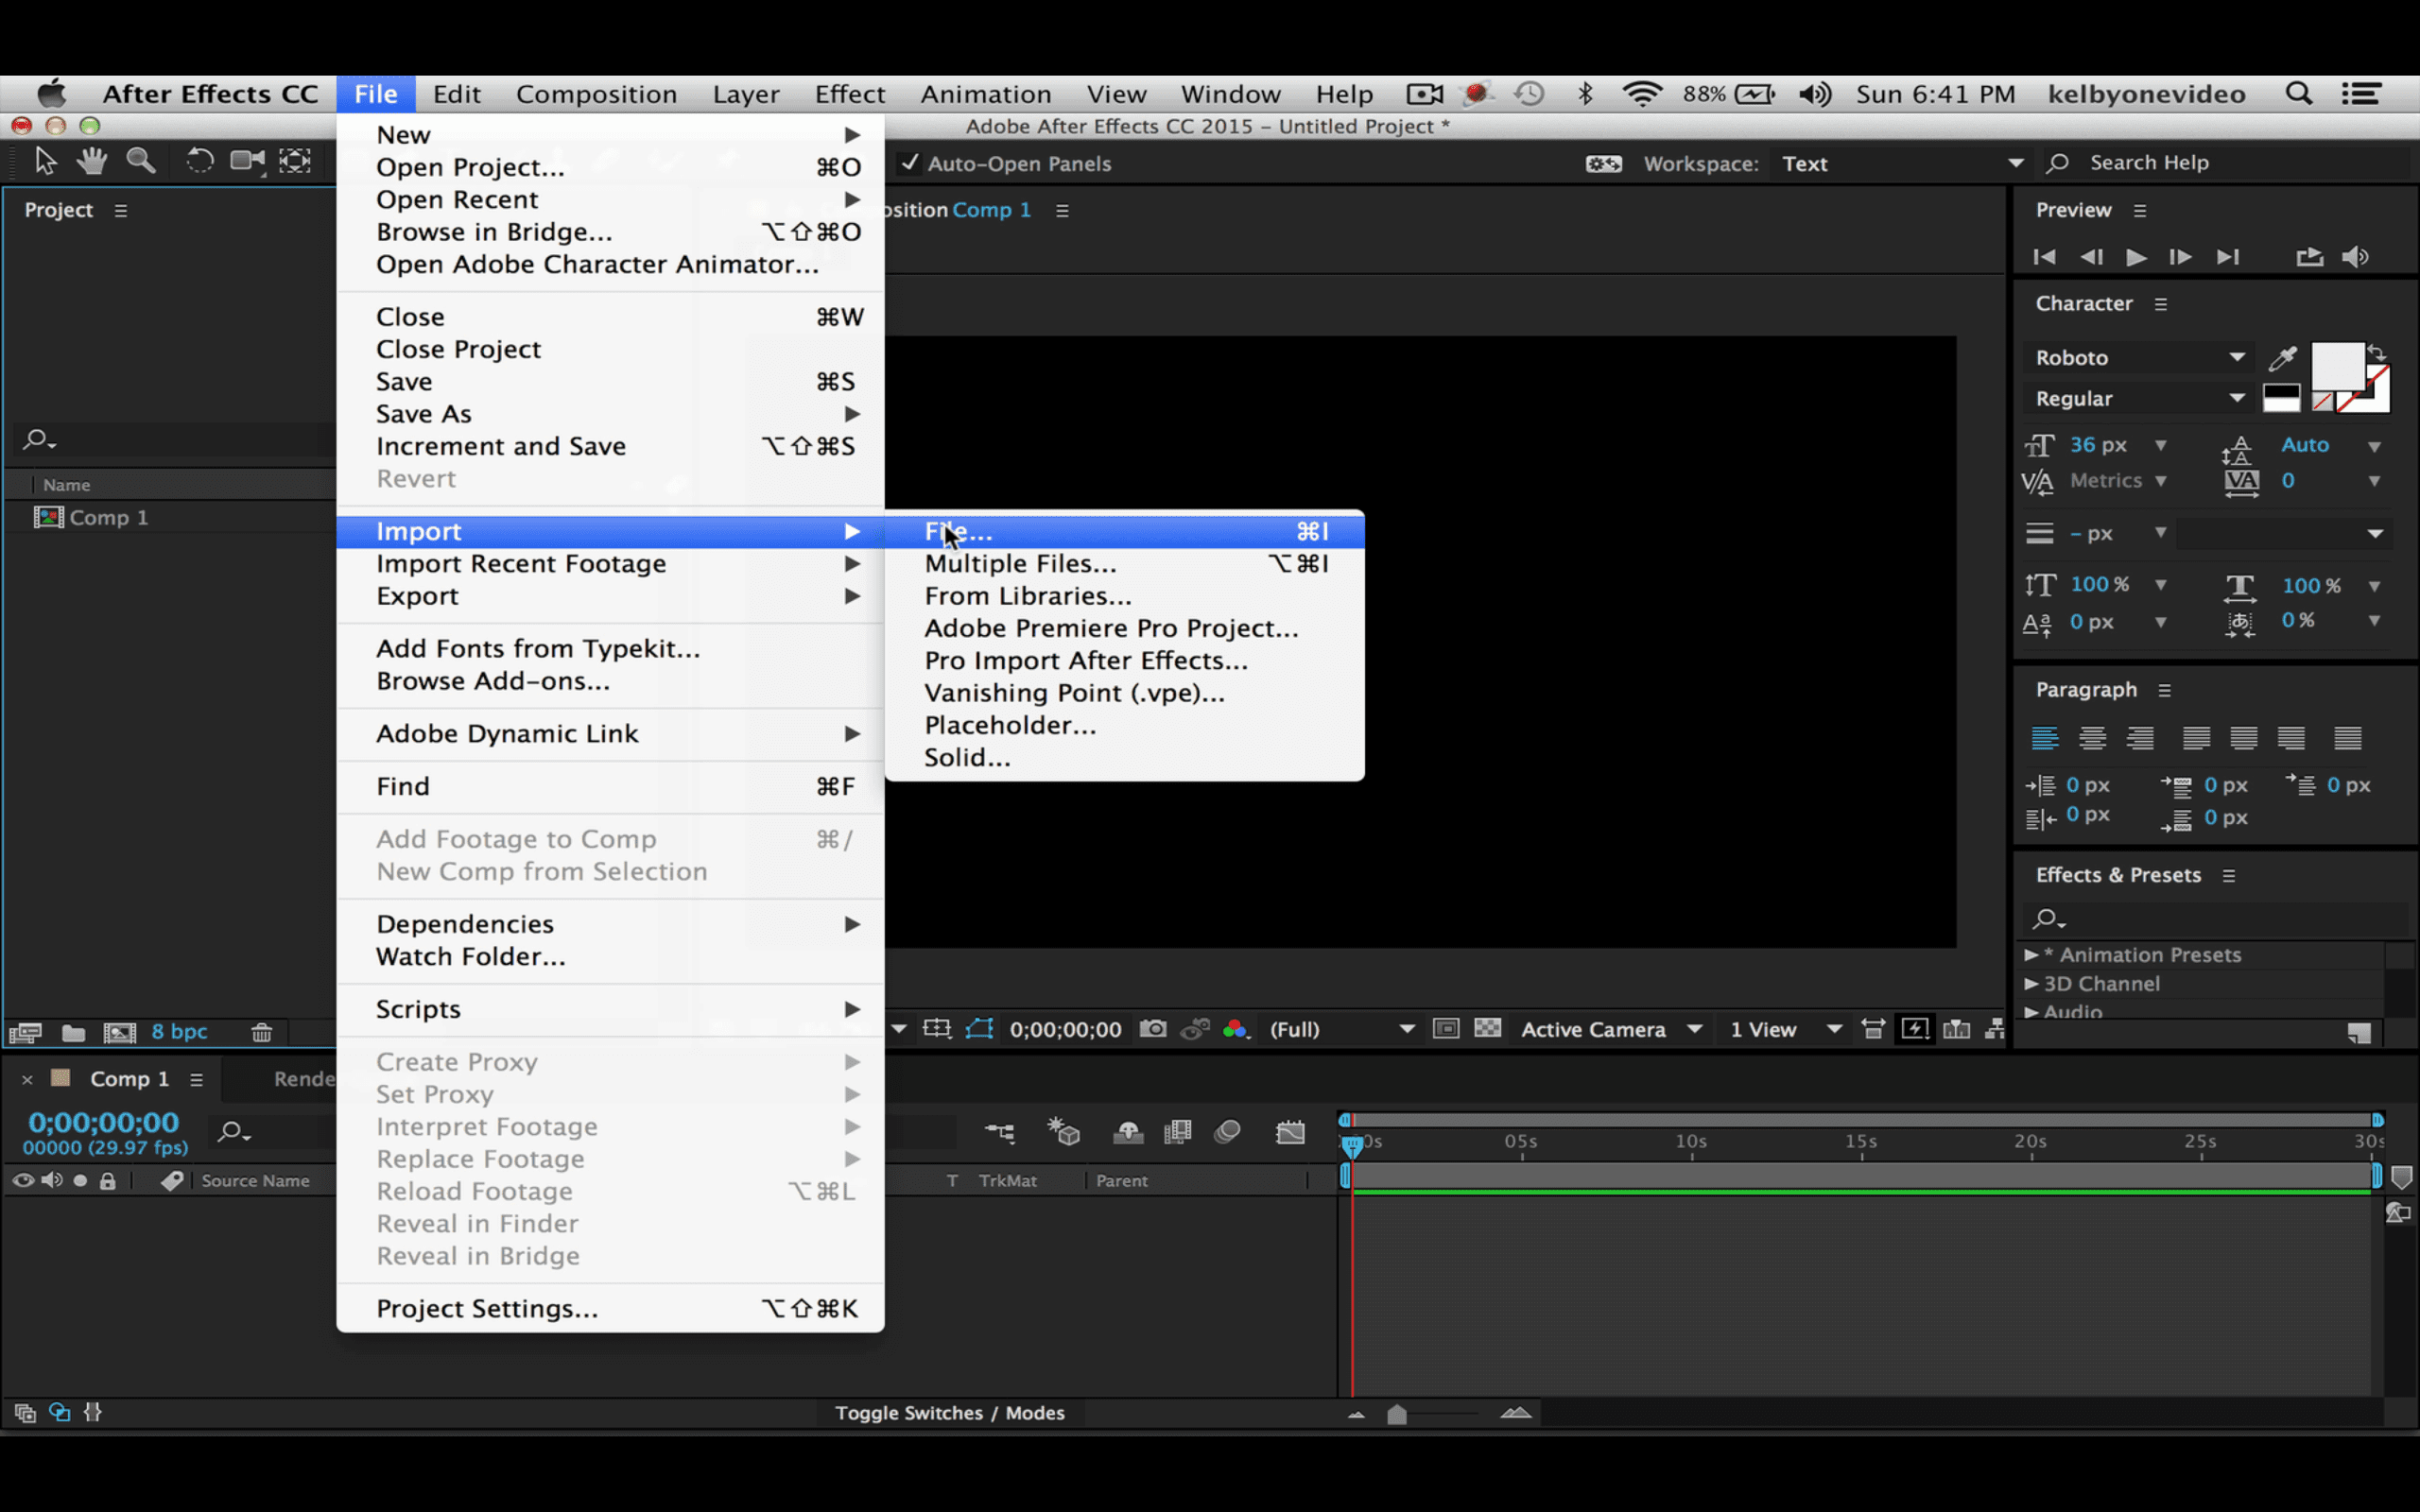Select the Zoom tool
The image size is (2420, 1512).
142,160
